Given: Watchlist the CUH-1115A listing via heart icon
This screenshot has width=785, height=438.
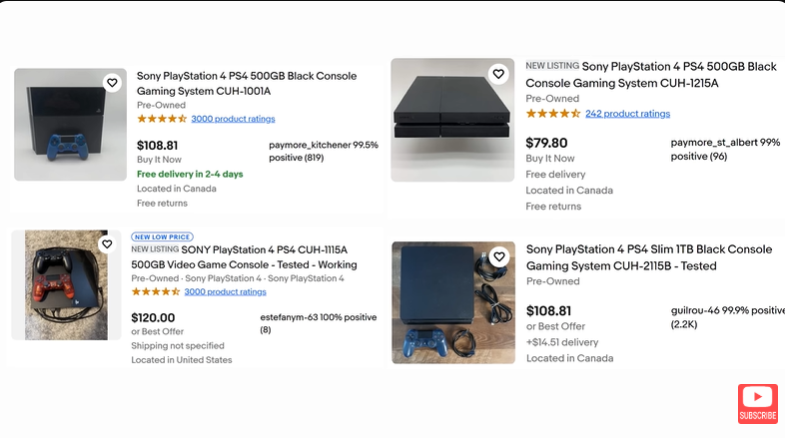Looking at the screenshot, I should coord(107,244).
